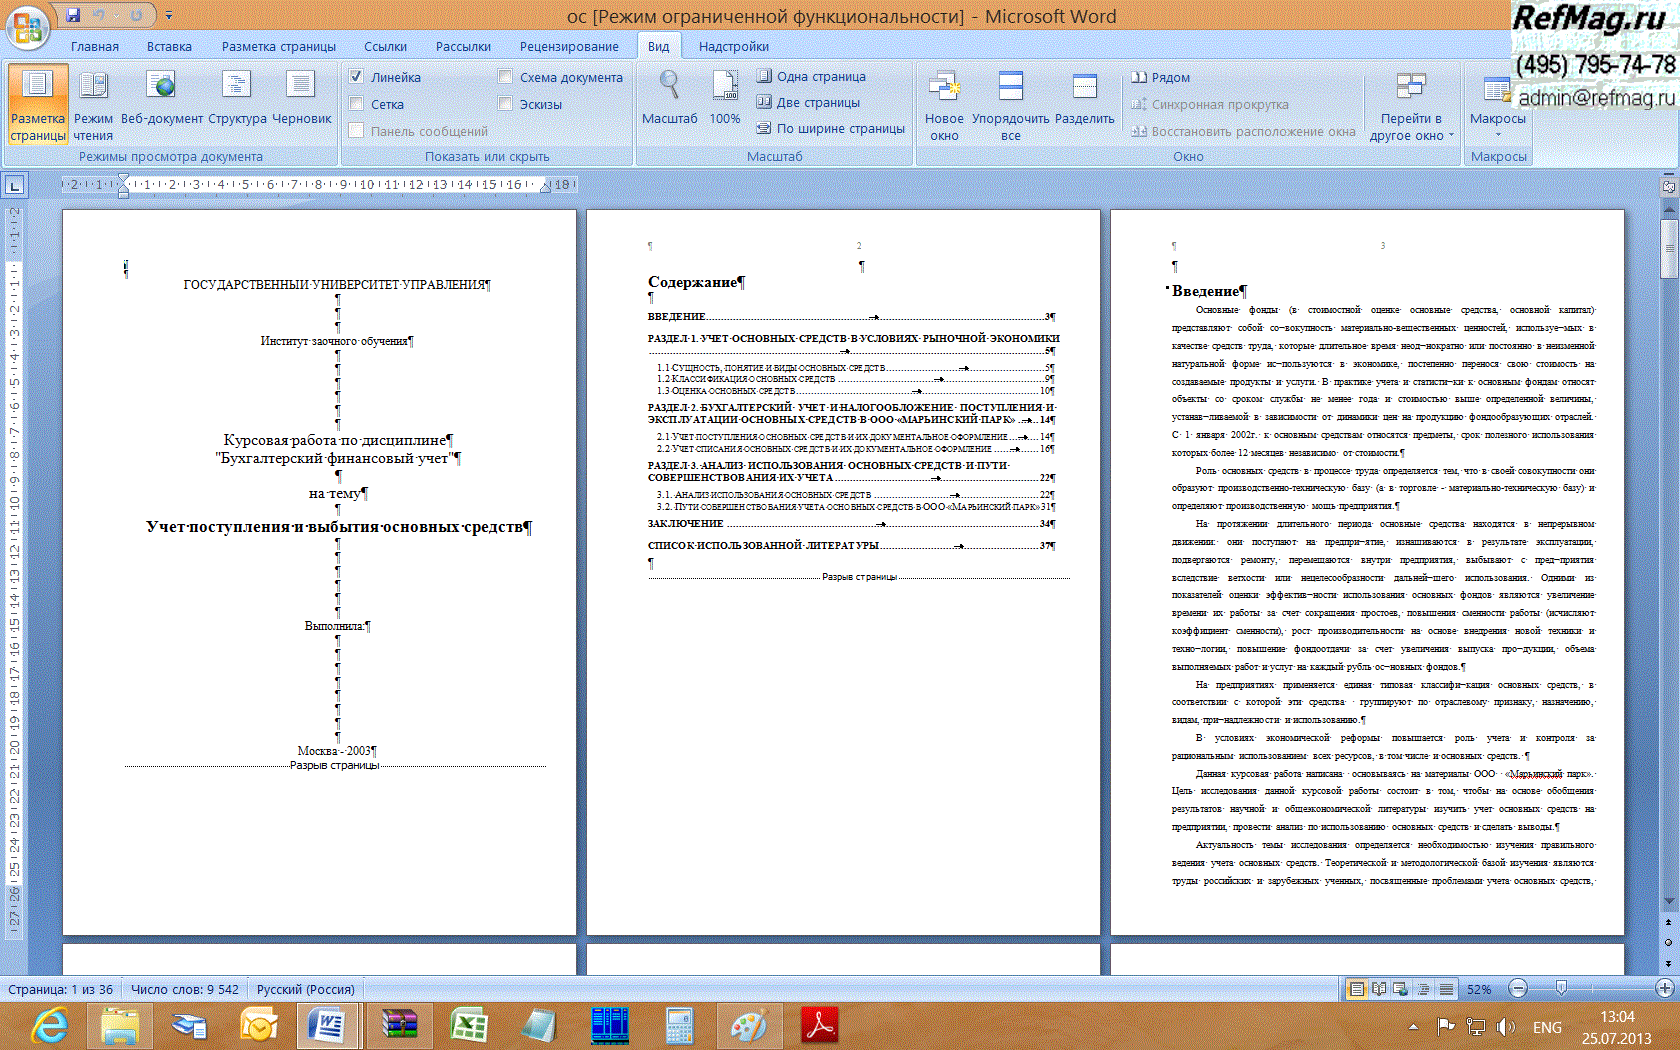Image resolution: width=1680 pixels, height=1050 pixels.
Task: Expand the Quick Access Toolbar customize arrow
Action: tap(169, 15)
